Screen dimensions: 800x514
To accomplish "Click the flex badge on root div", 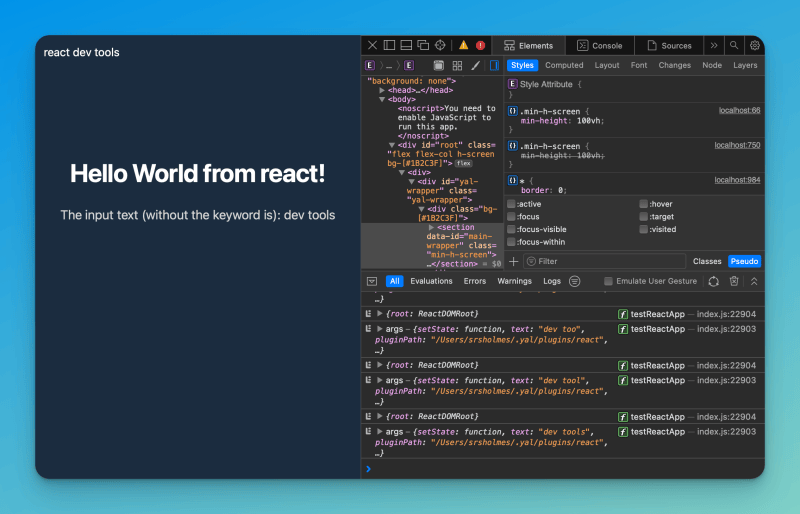I will (463, 163).
